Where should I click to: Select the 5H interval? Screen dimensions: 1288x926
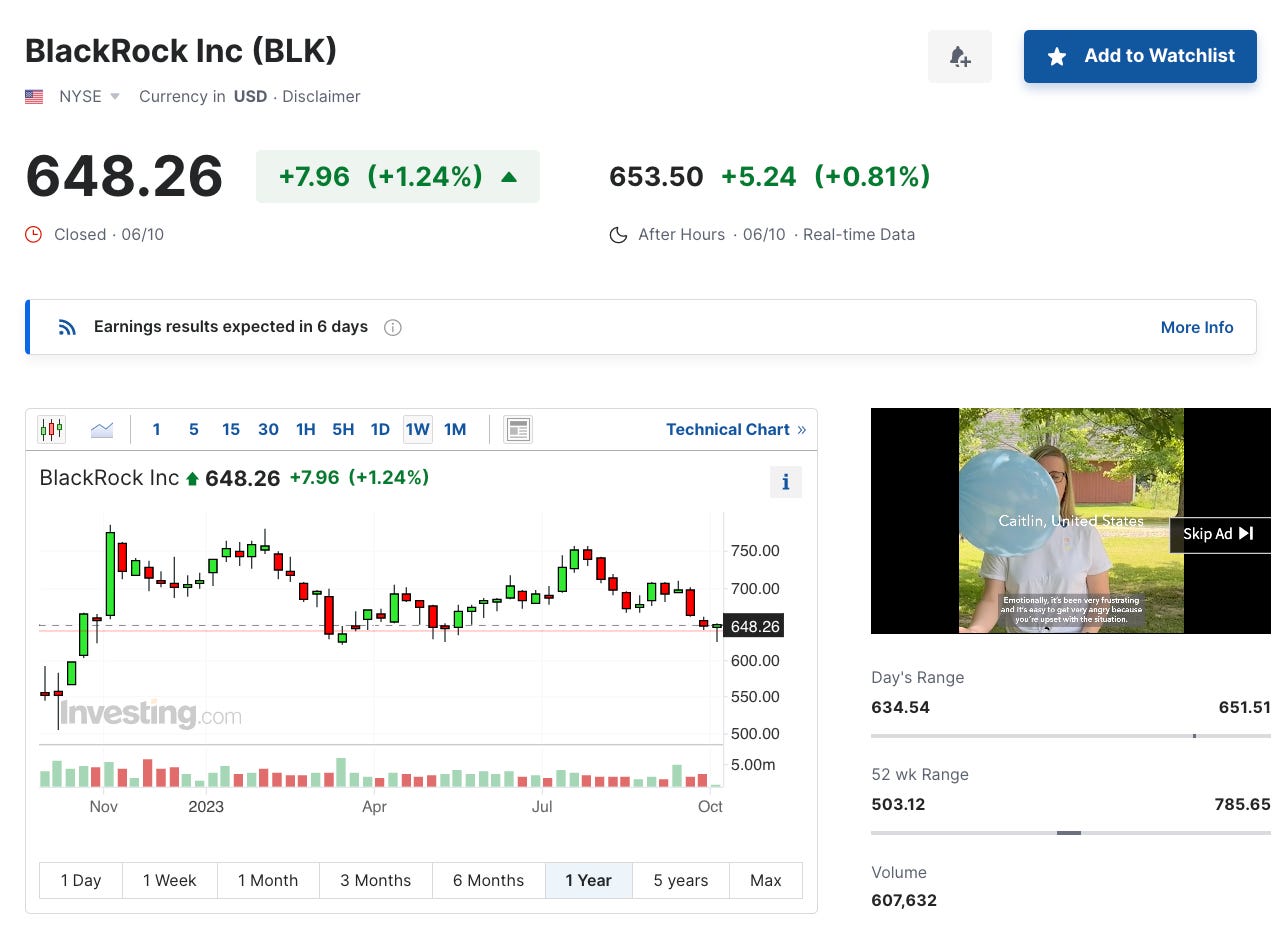pyautogui.click(x=343, y=429)
